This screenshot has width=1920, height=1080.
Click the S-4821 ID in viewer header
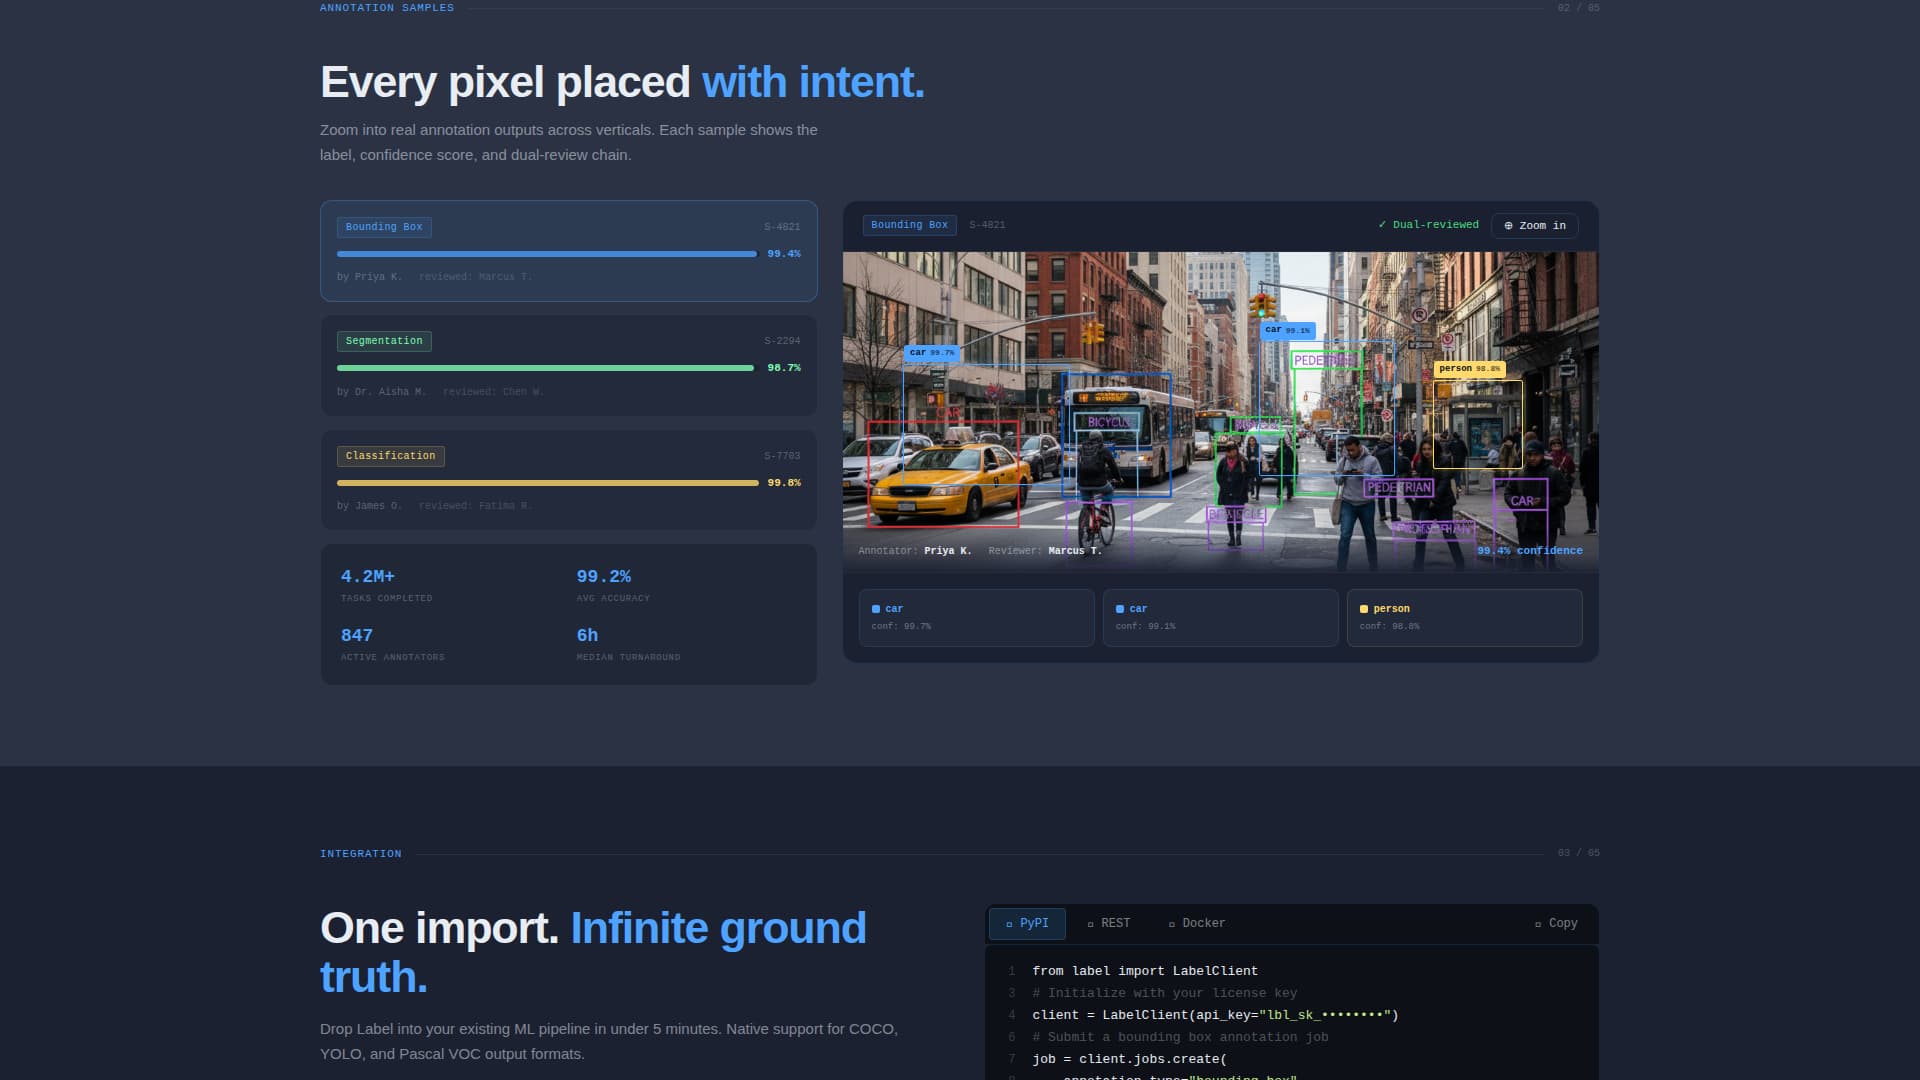click(987, 225)
